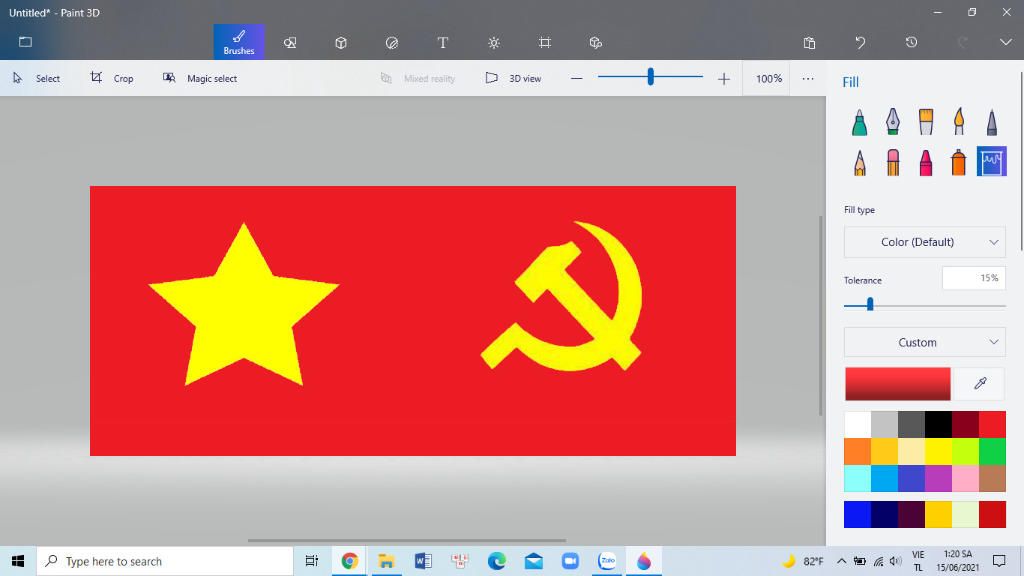Viewport: 1024px width, 576px height.
Task: Select the Calligraphy pen brush
Action: tap(893, 122)
